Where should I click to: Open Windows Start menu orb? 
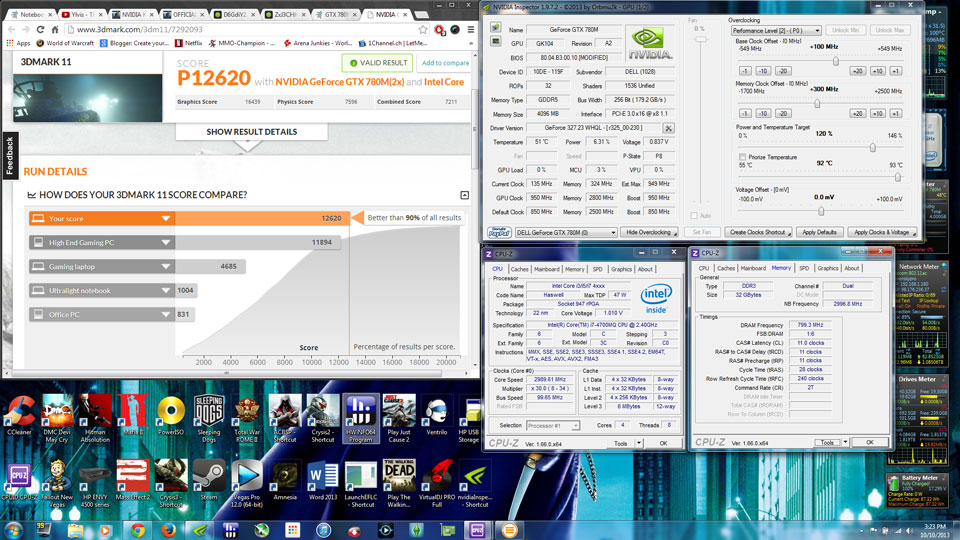[13, 530]
